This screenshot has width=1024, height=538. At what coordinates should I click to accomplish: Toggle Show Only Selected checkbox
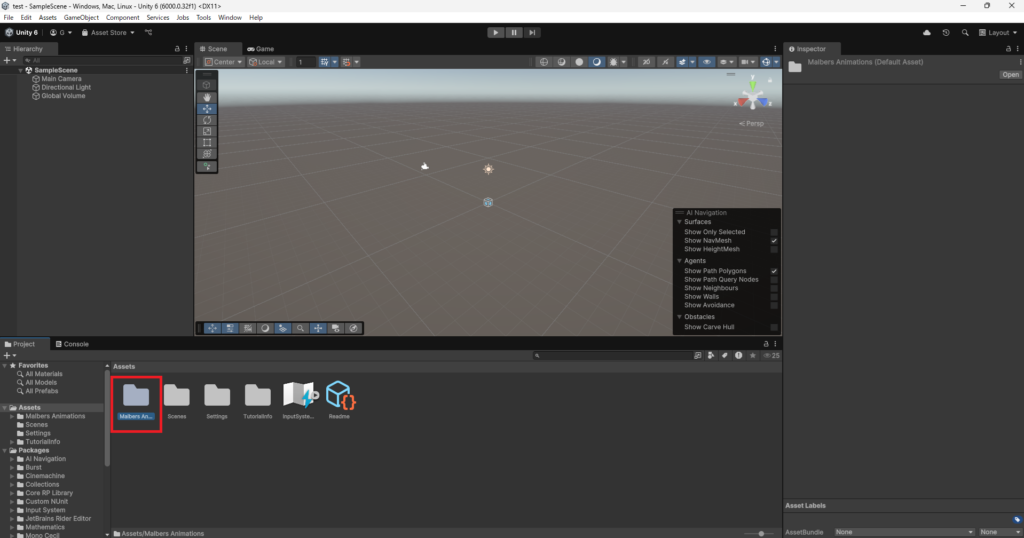pos(774,232)
